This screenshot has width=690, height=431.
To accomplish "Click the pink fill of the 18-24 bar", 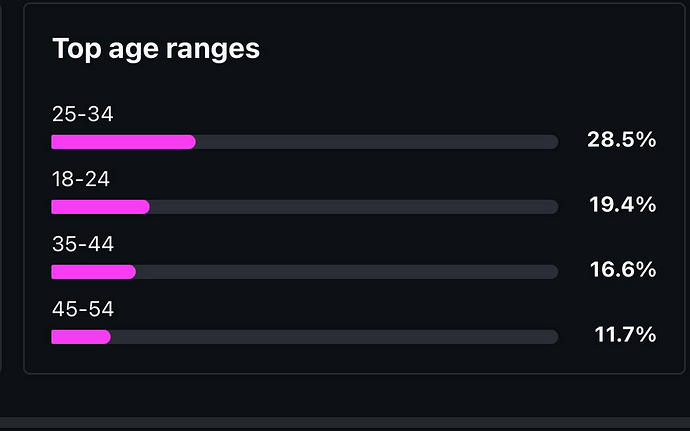I will click(x=100, y=207).
